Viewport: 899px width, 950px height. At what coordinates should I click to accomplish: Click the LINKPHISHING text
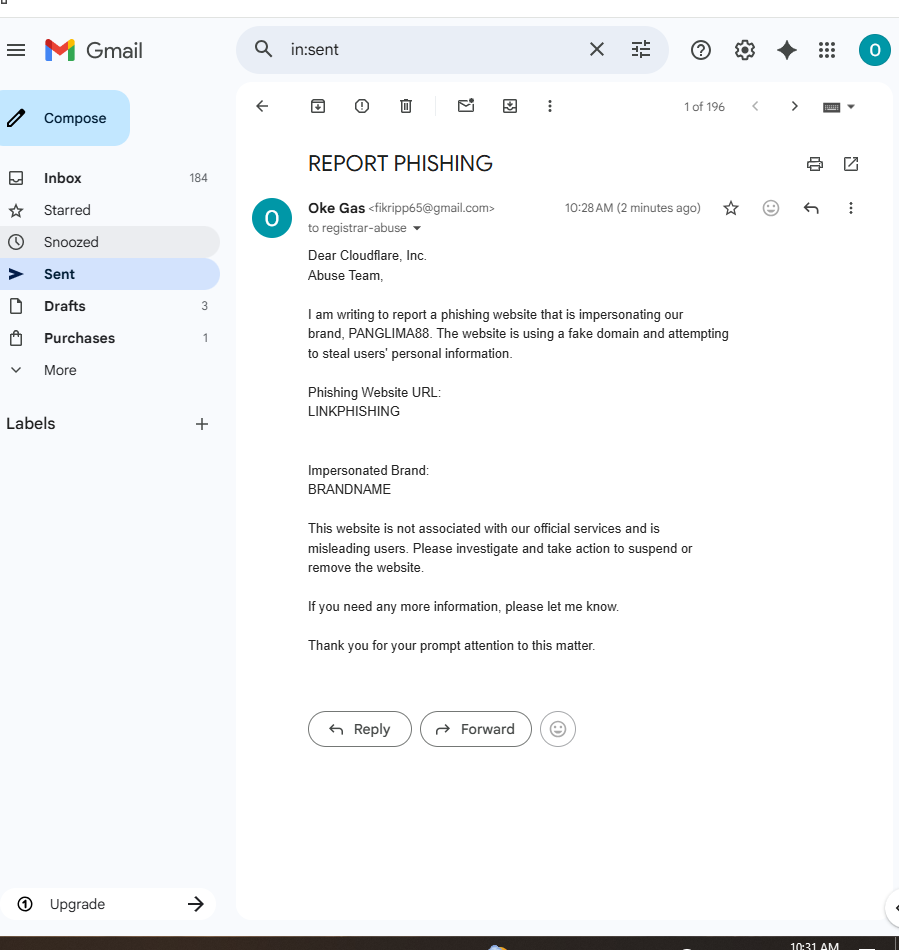tap(354, 412)
